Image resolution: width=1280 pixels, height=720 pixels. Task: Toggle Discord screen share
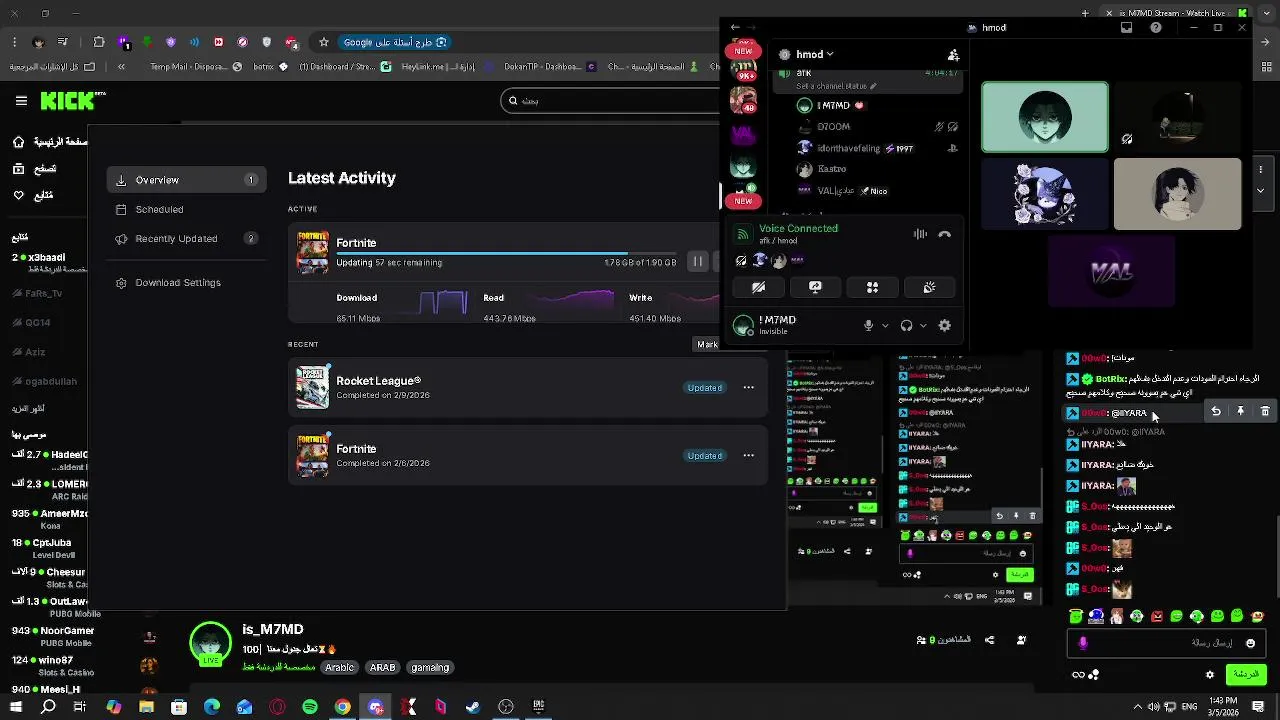(x=815, y=288)
